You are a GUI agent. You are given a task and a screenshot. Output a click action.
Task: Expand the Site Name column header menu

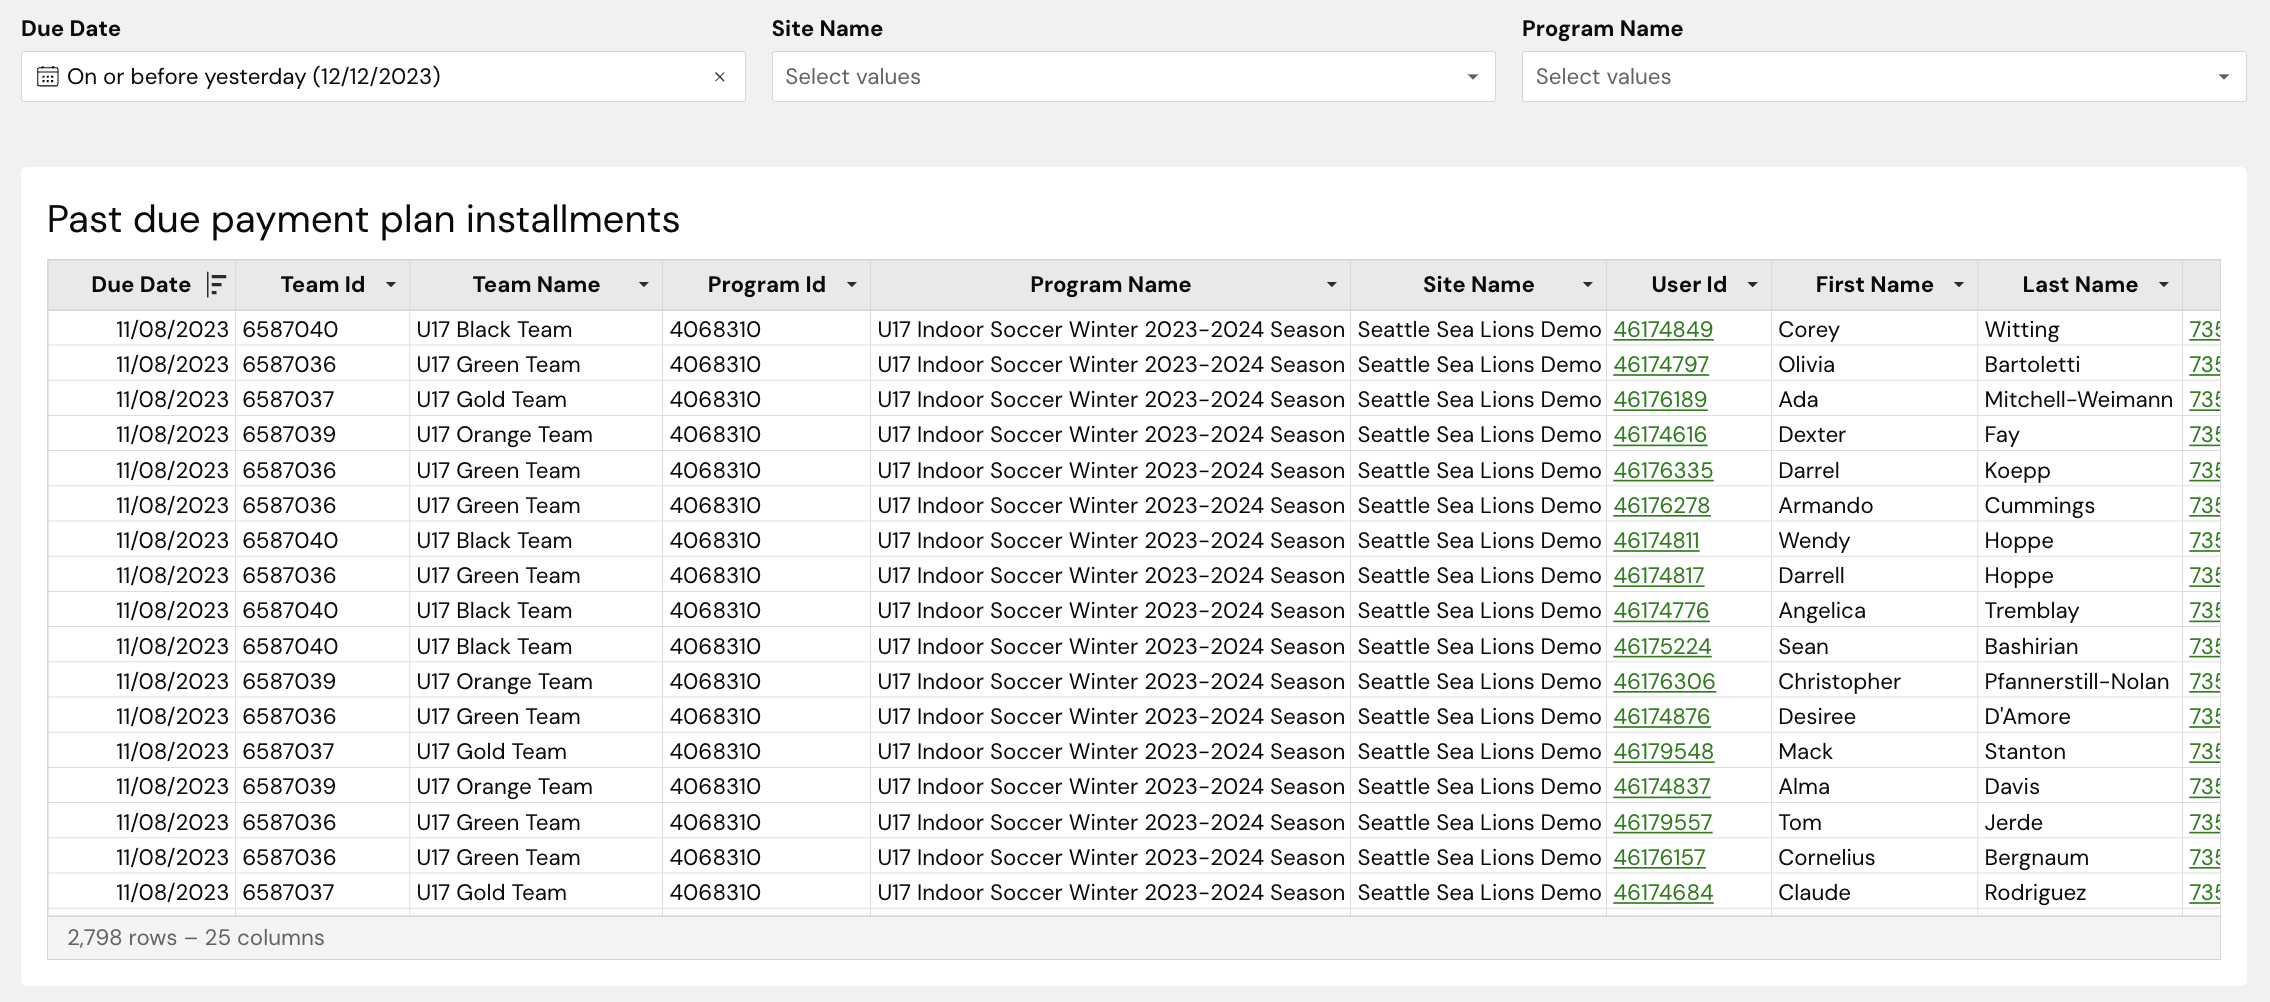click(1587, 285)
